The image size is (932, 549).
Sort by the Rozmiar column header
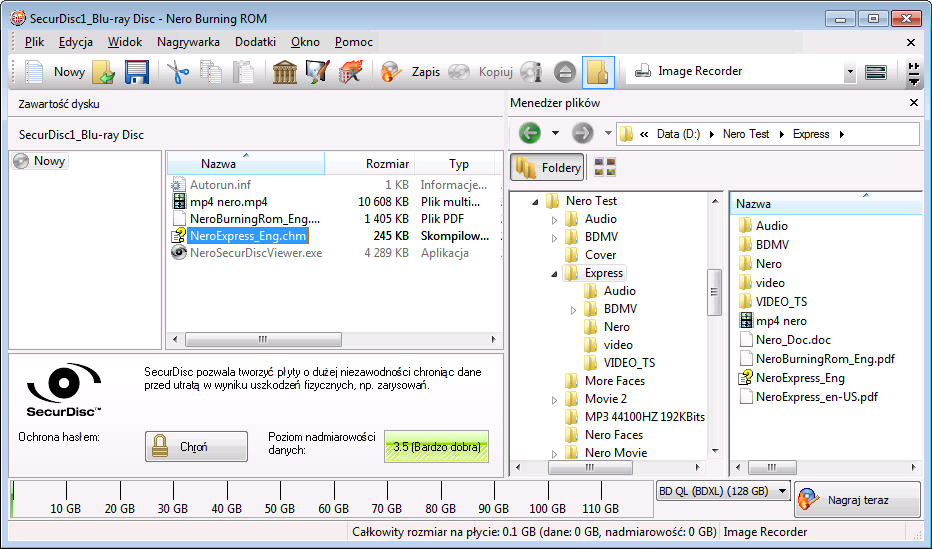[x=370, y=163]
